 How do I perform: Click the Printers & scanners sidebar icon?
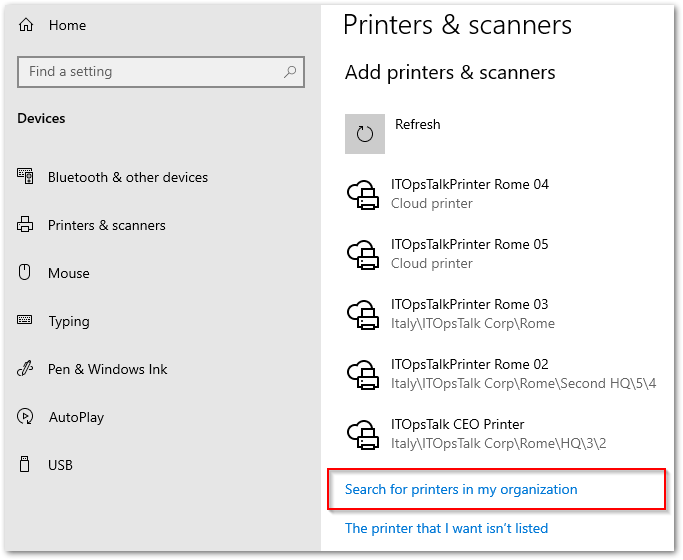[25, 224]
